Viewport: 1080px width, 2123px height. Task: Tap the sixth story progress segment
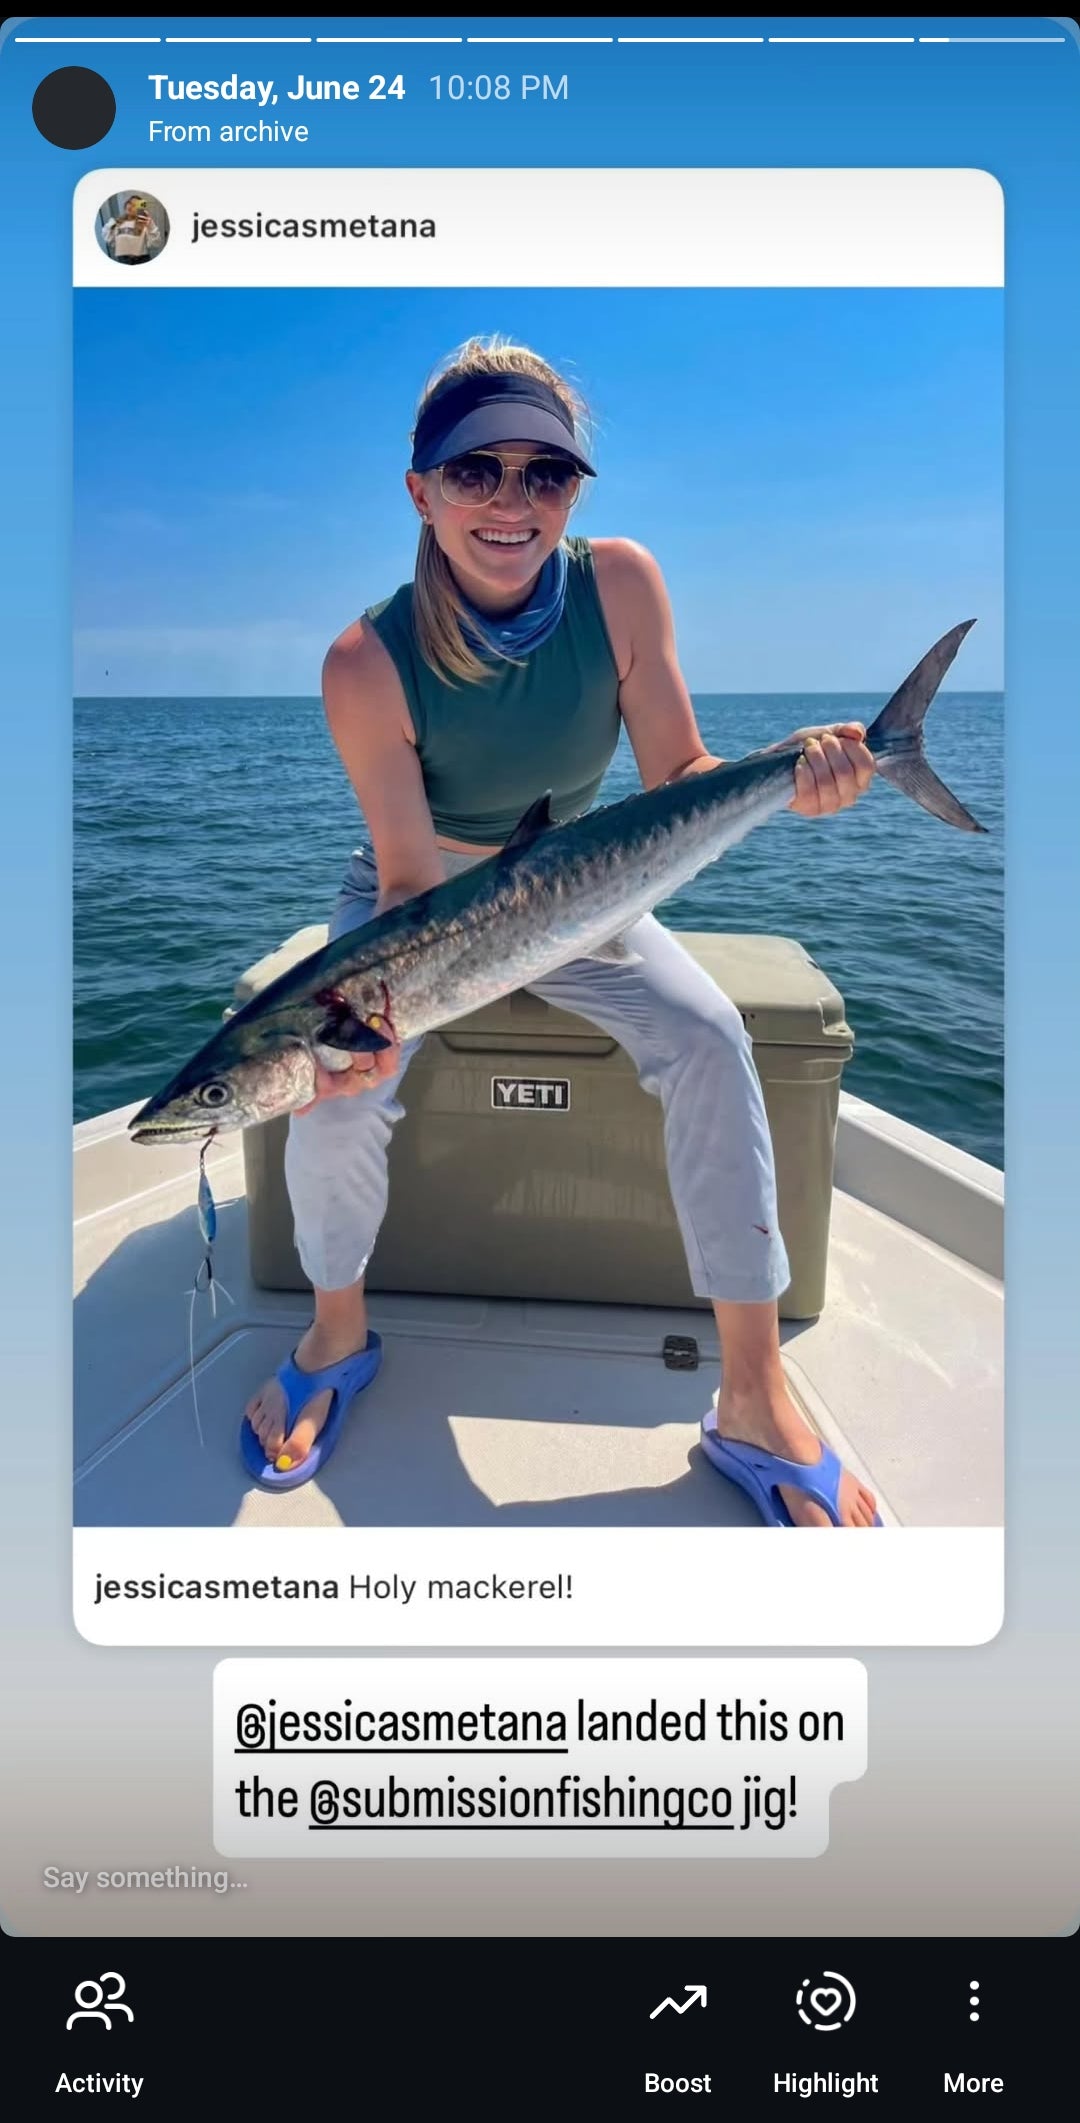pos(841,39)
